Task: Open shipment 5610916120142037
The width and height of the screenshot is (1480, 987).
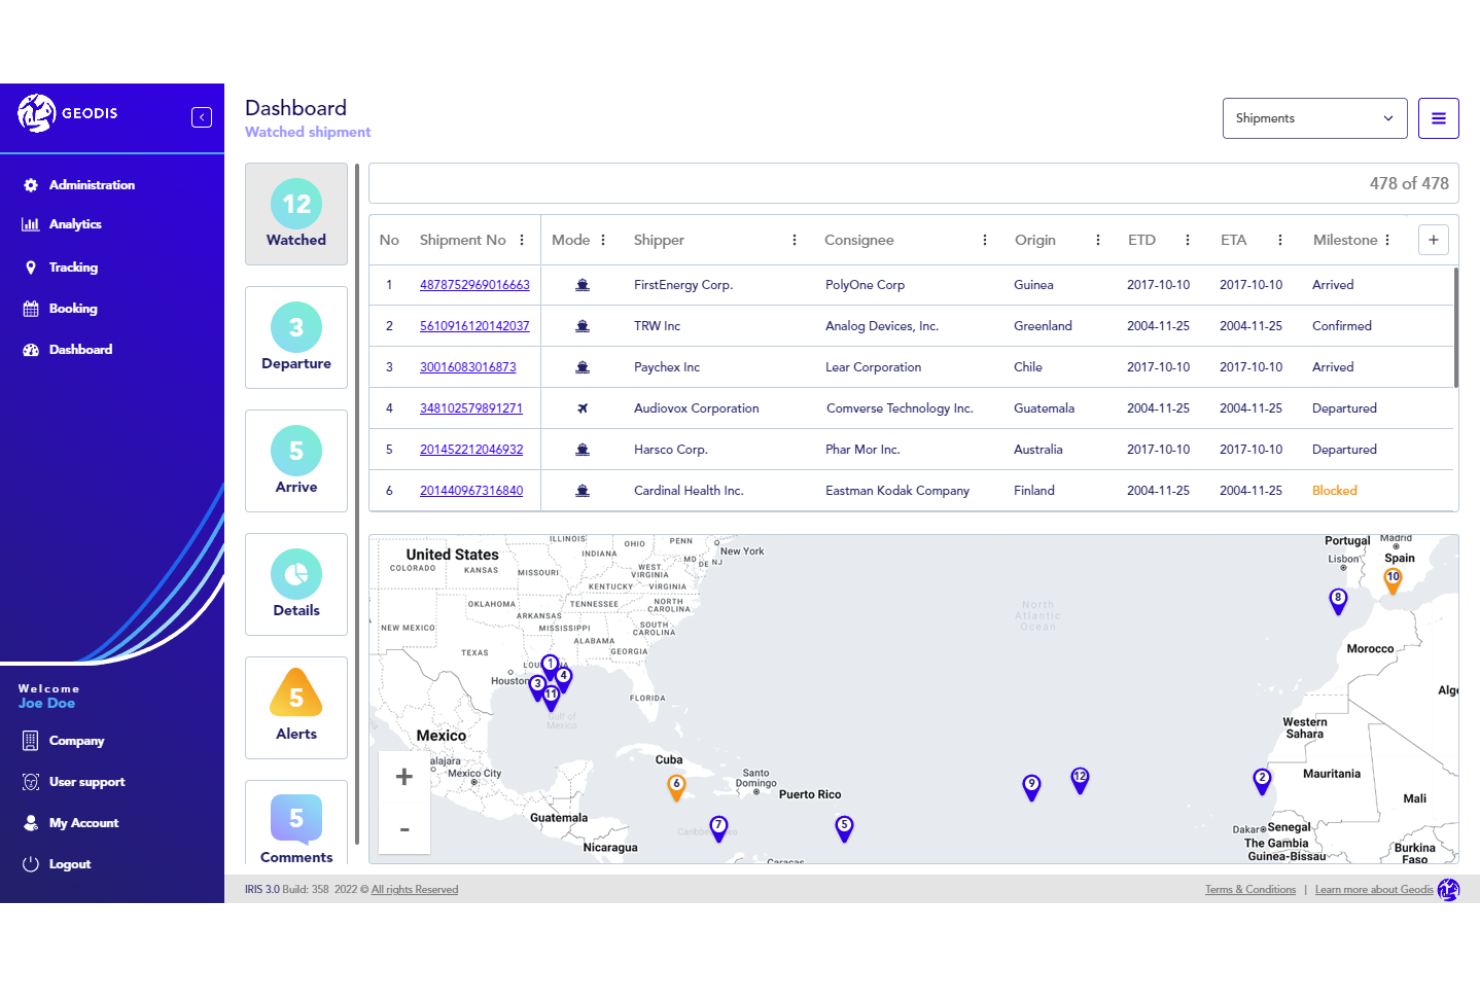Action: (475, 326)
